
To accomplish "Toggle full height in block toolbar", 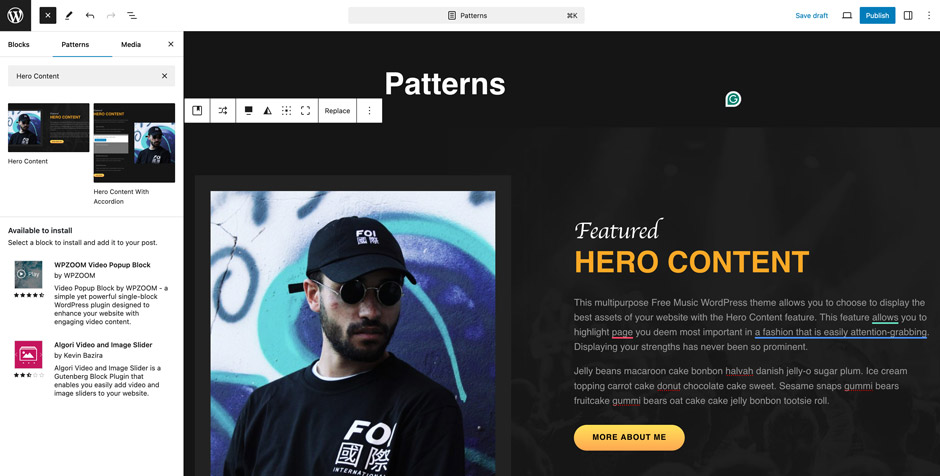I will coord(306,111).
